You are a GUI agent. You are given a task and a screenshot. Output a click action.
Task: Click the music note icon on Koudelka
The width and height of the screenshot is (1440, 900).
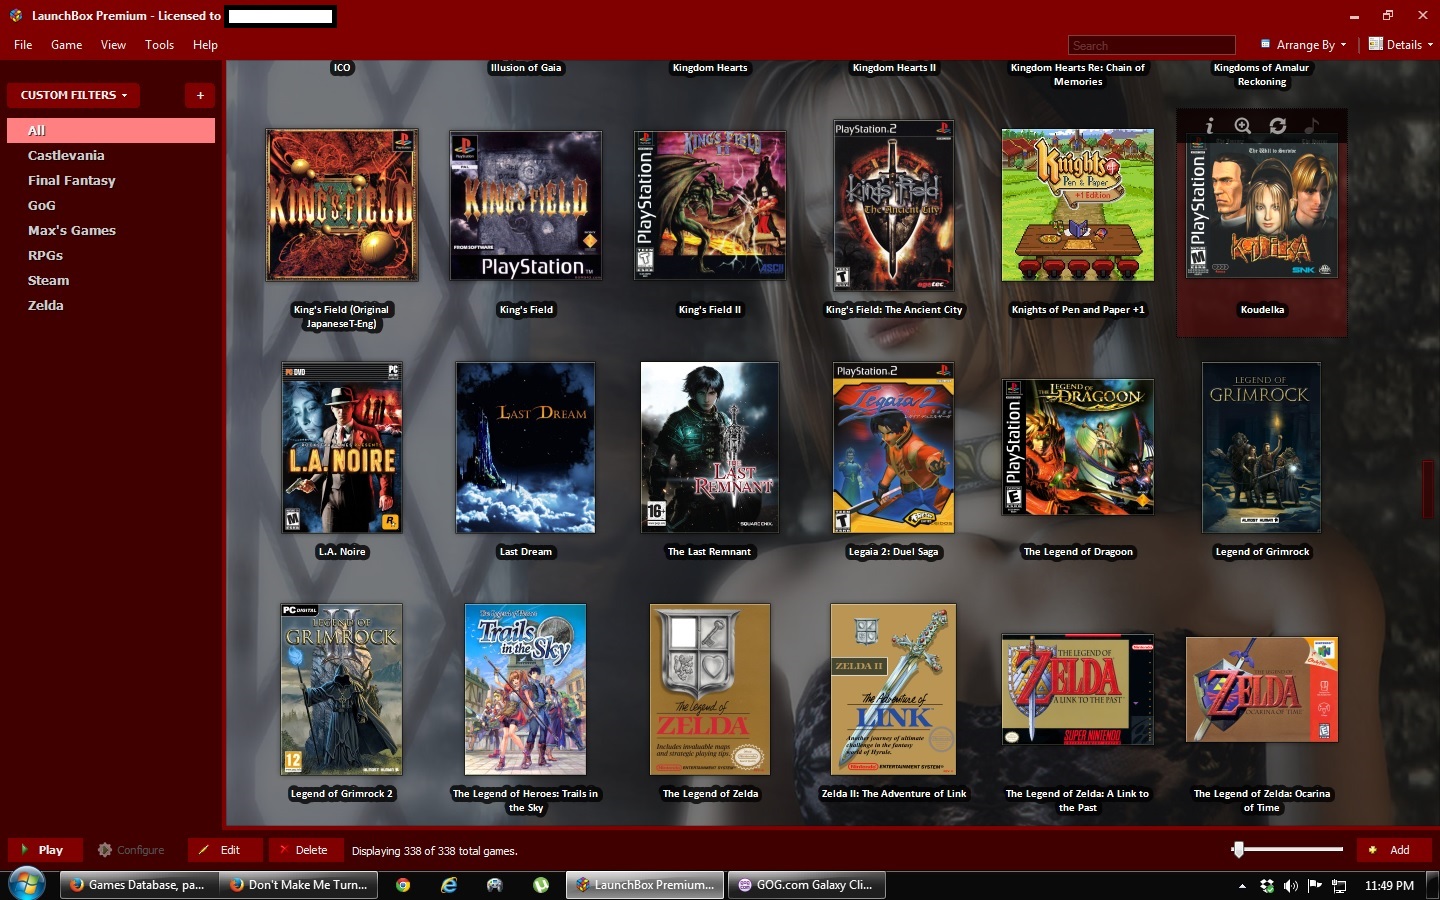click(1312, 126)
